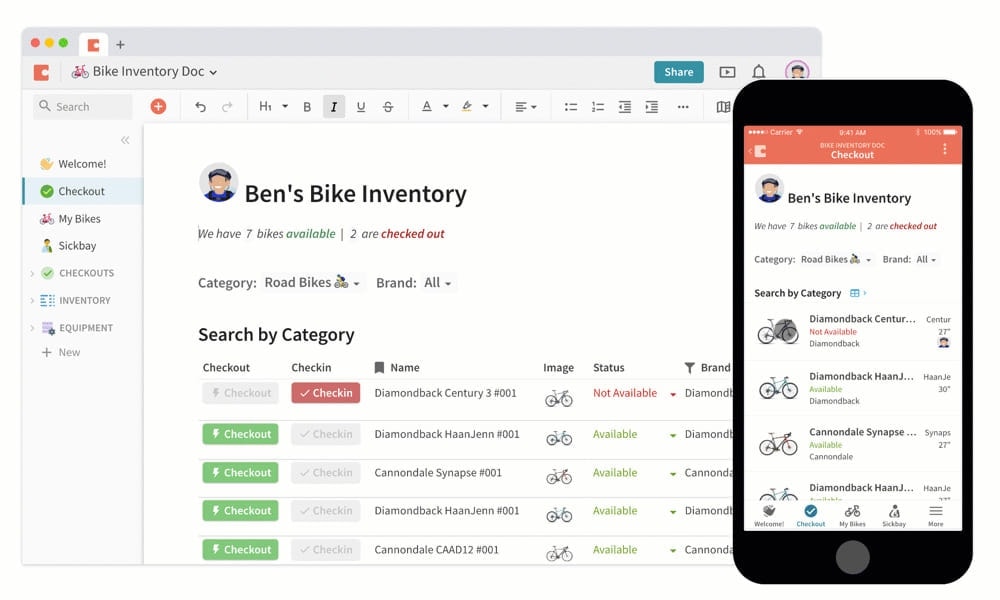
Task: Open more formatting options ellipsis
Action: coord(683,106)
